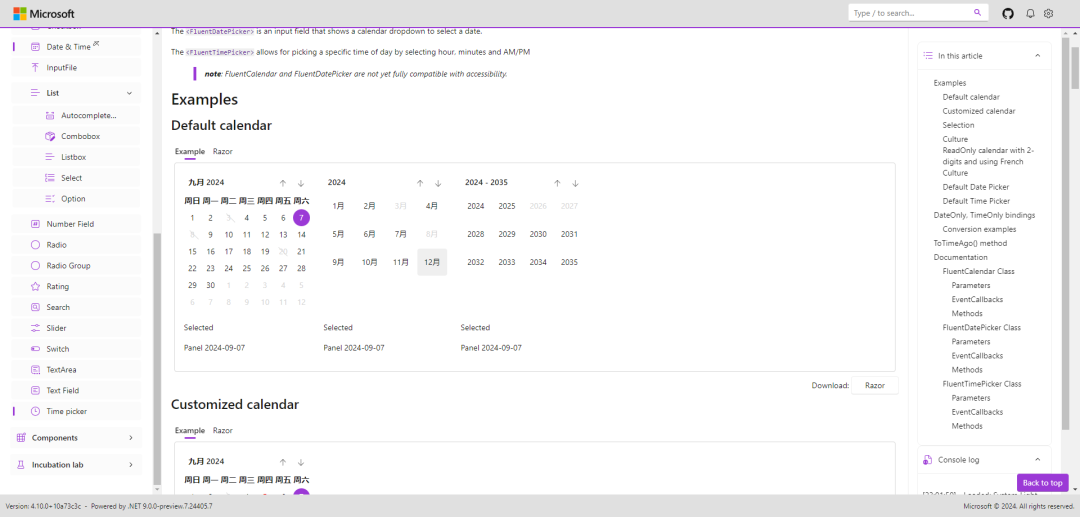This screenshot has width=1080, height=517.
Task: Click the Back to top button
Action: point(1042,483)
